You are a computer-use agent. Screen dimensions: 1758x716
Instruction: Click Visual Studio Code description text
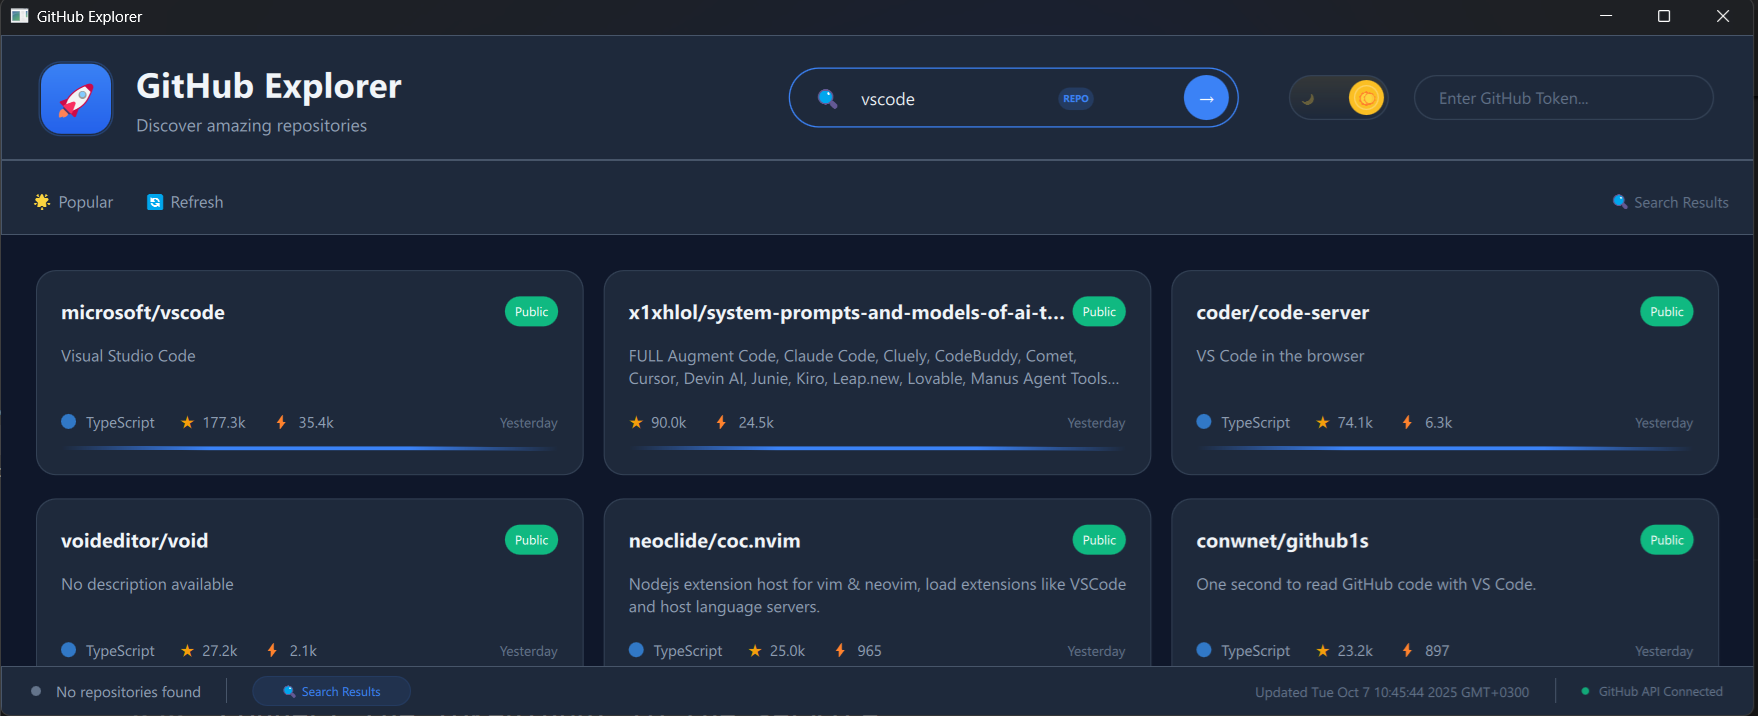pyautogui.click(x=128, y=356)
